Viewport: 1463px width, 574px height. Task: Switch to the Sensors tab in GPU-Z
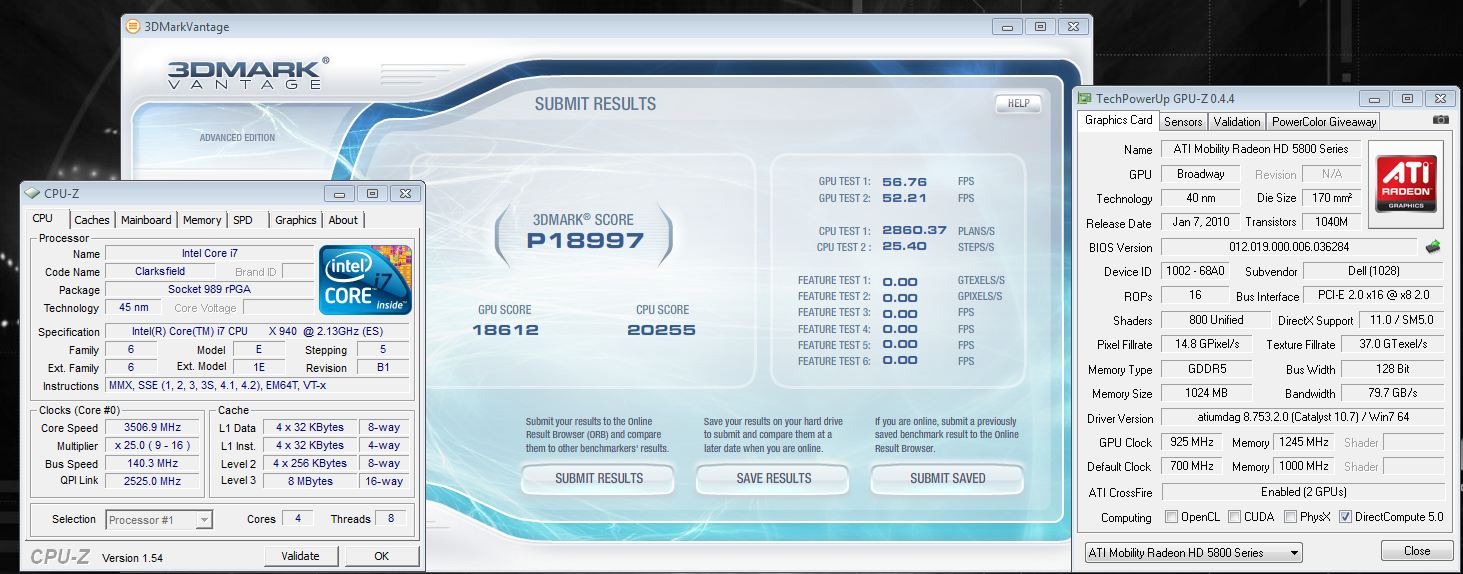pos(1182,121)
